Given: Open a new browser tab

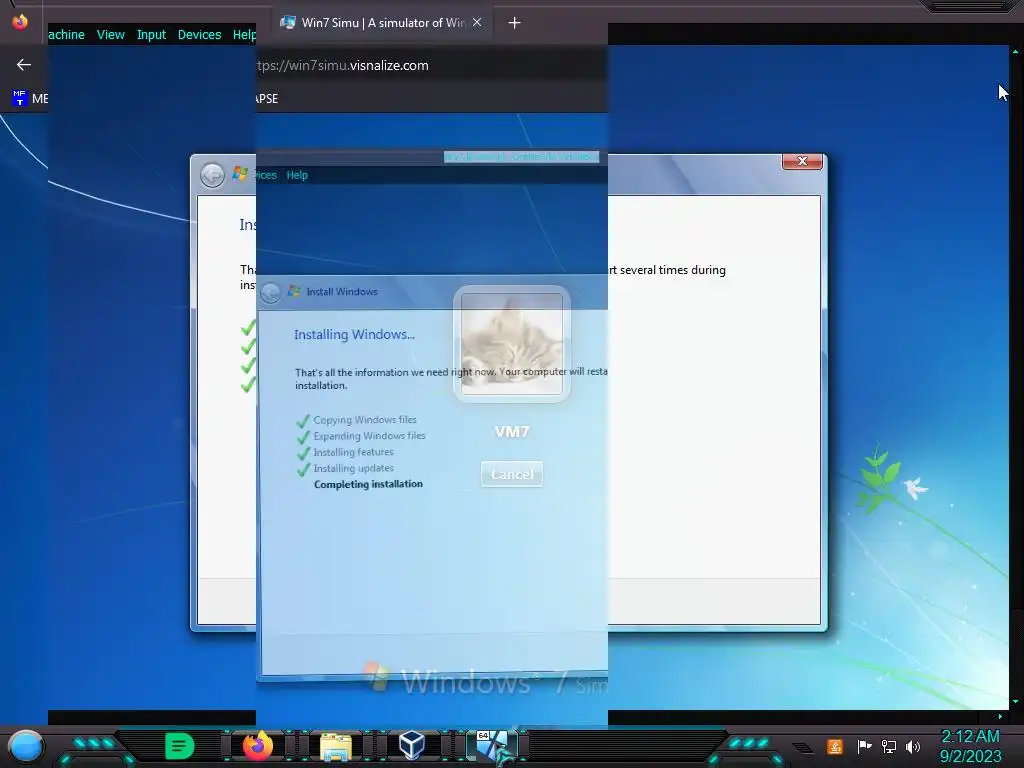Looking at the screenshot, I should 515,23.
